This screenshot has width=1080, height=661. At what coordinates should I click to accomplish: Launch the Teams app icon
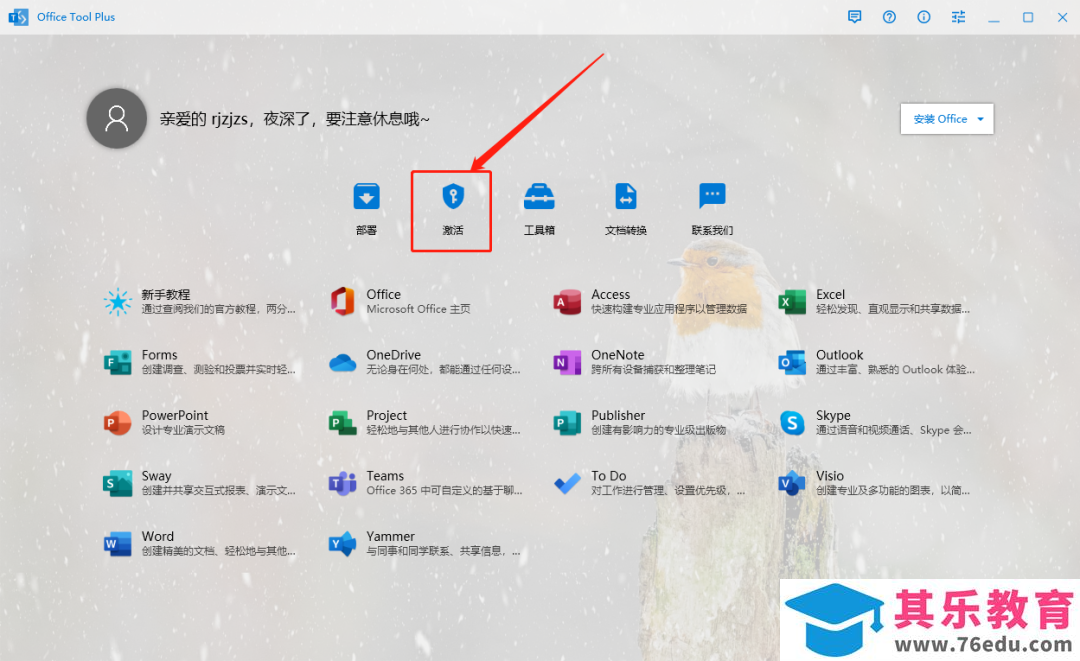(x=342, y=483)
